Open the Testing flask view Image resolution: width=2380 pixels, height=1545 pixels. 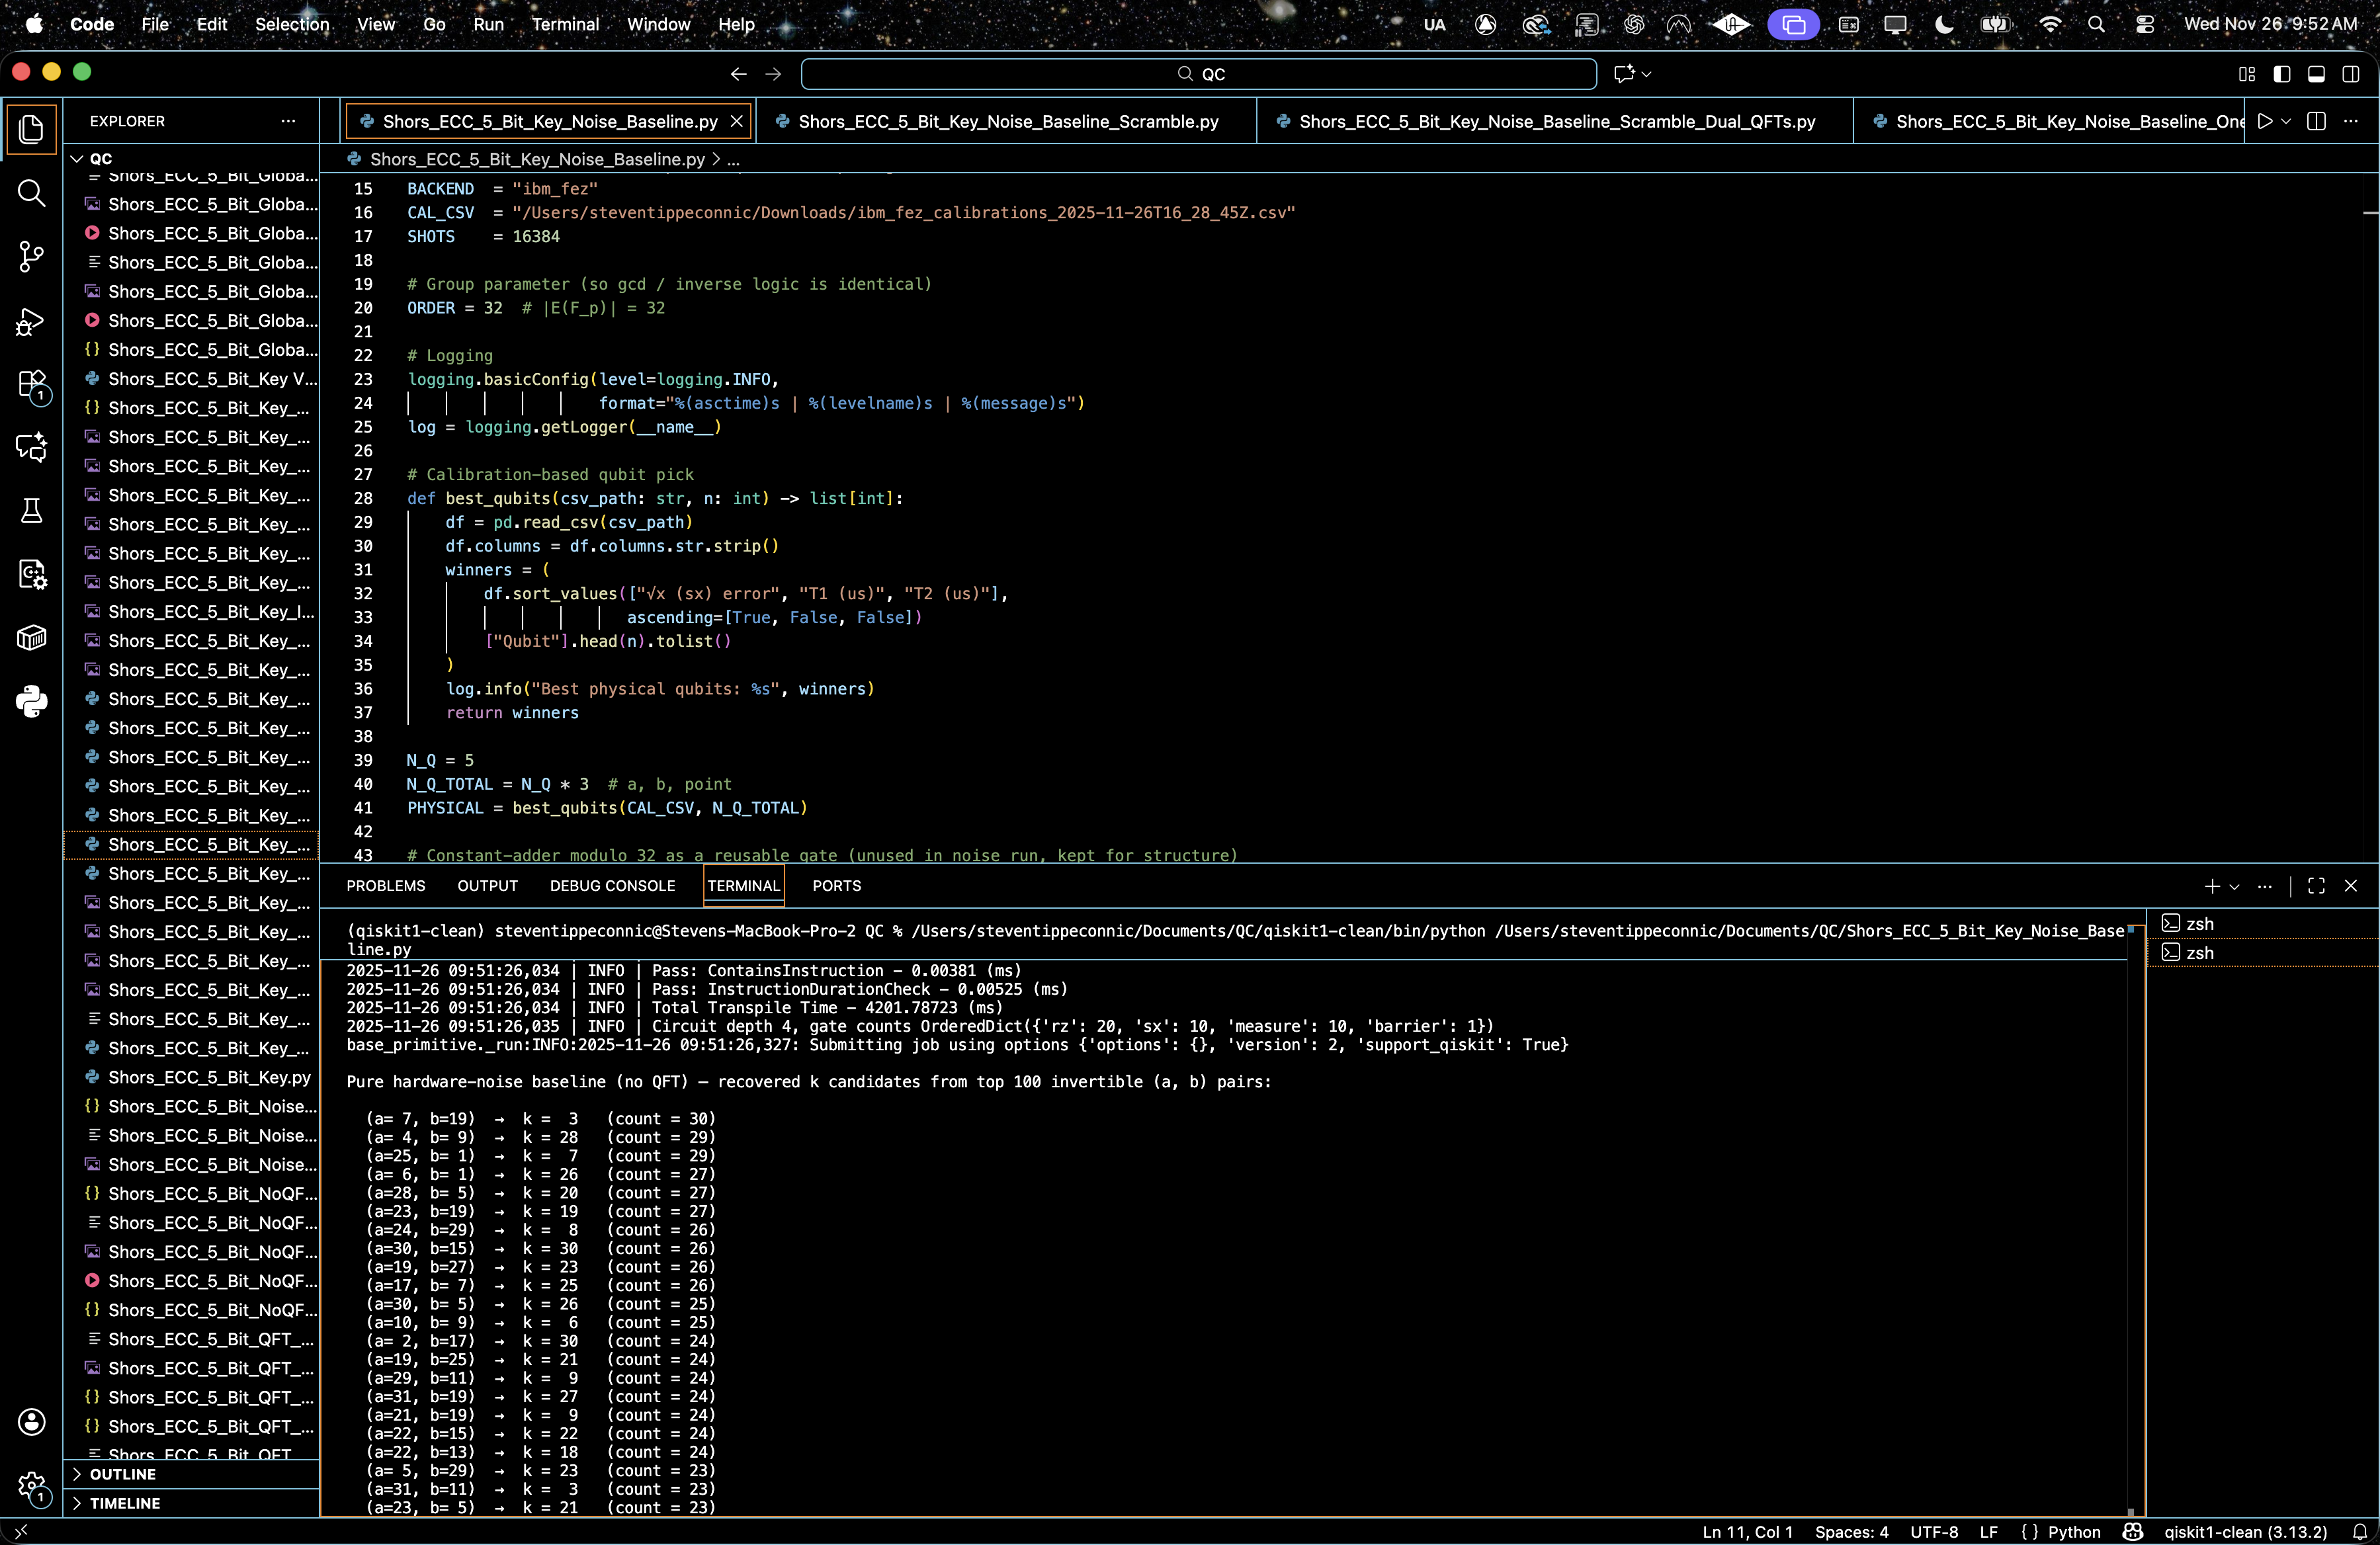tap(31, 511)
